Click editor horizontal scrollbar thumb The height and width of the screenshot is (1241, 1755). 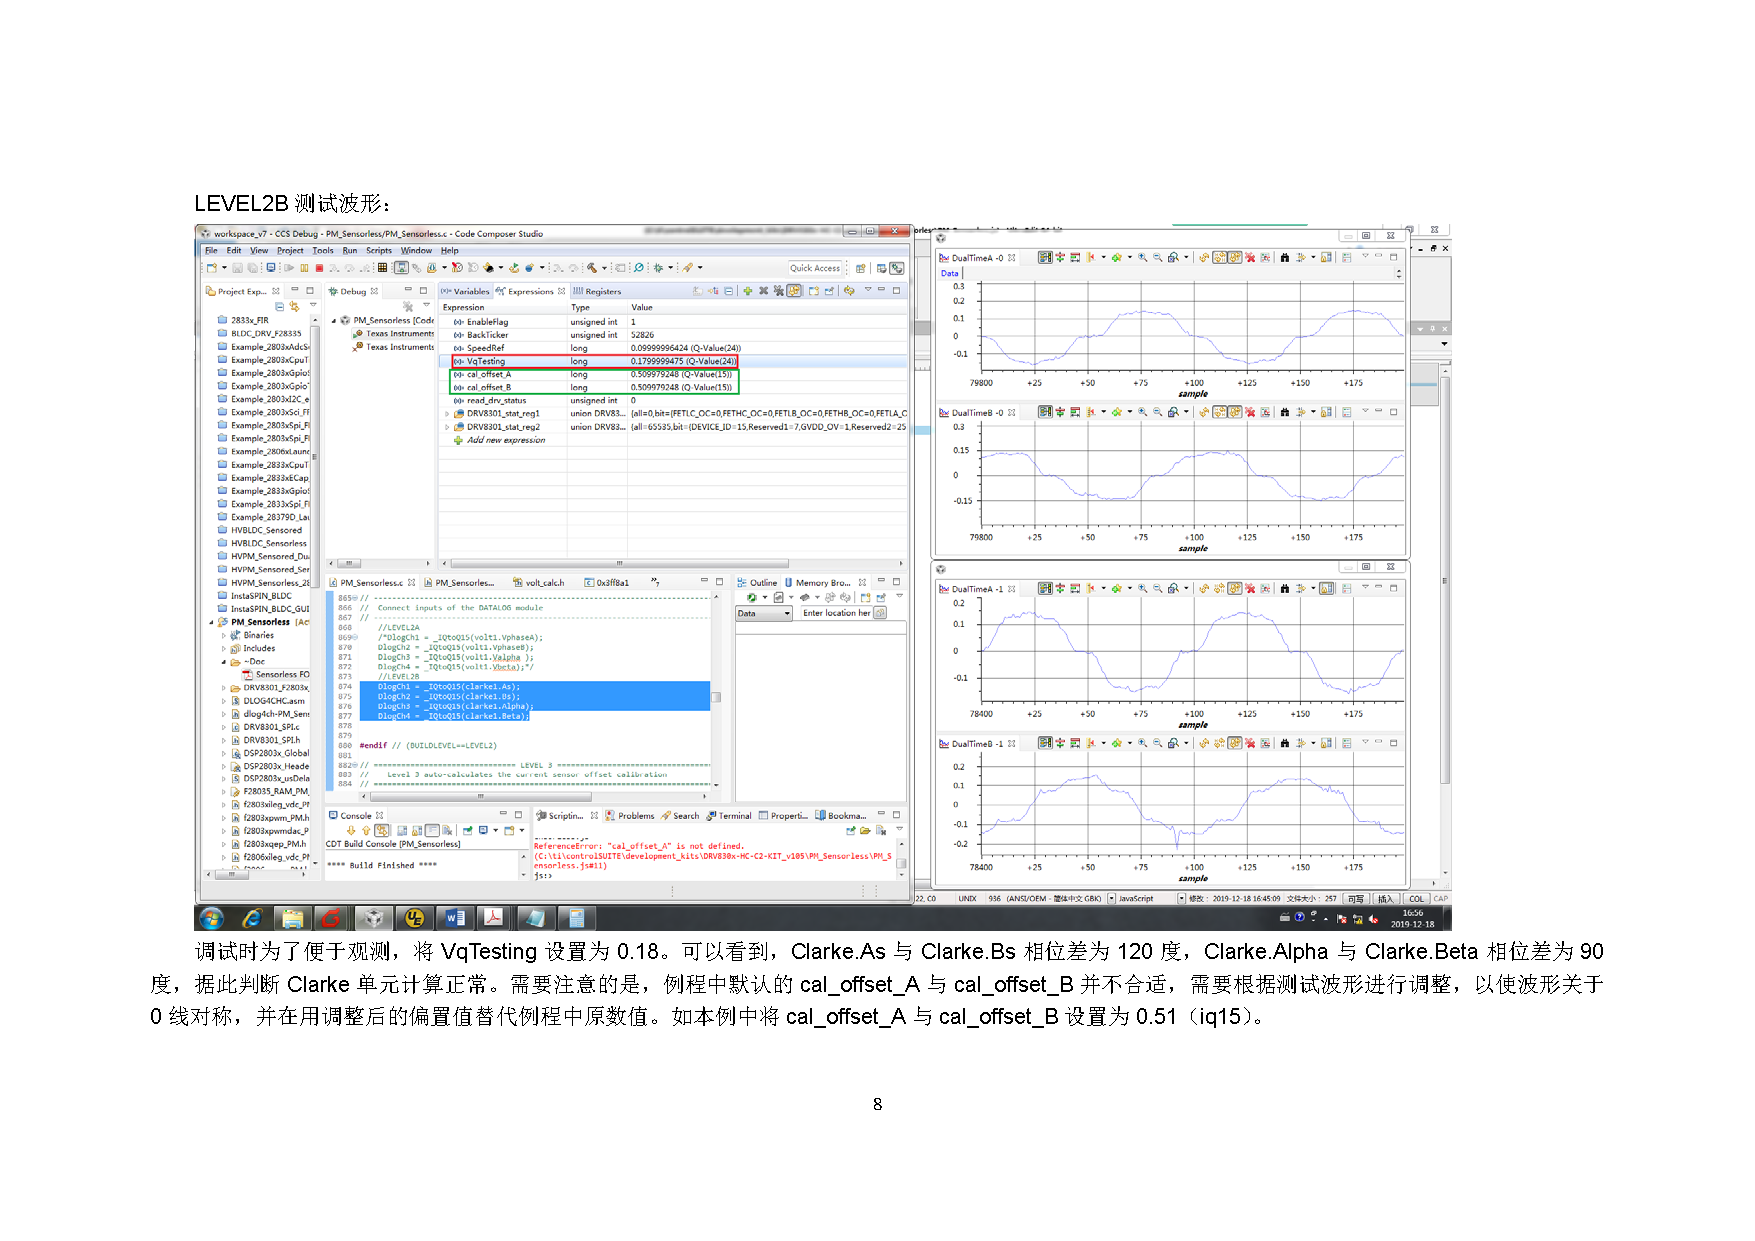point(480,796)
